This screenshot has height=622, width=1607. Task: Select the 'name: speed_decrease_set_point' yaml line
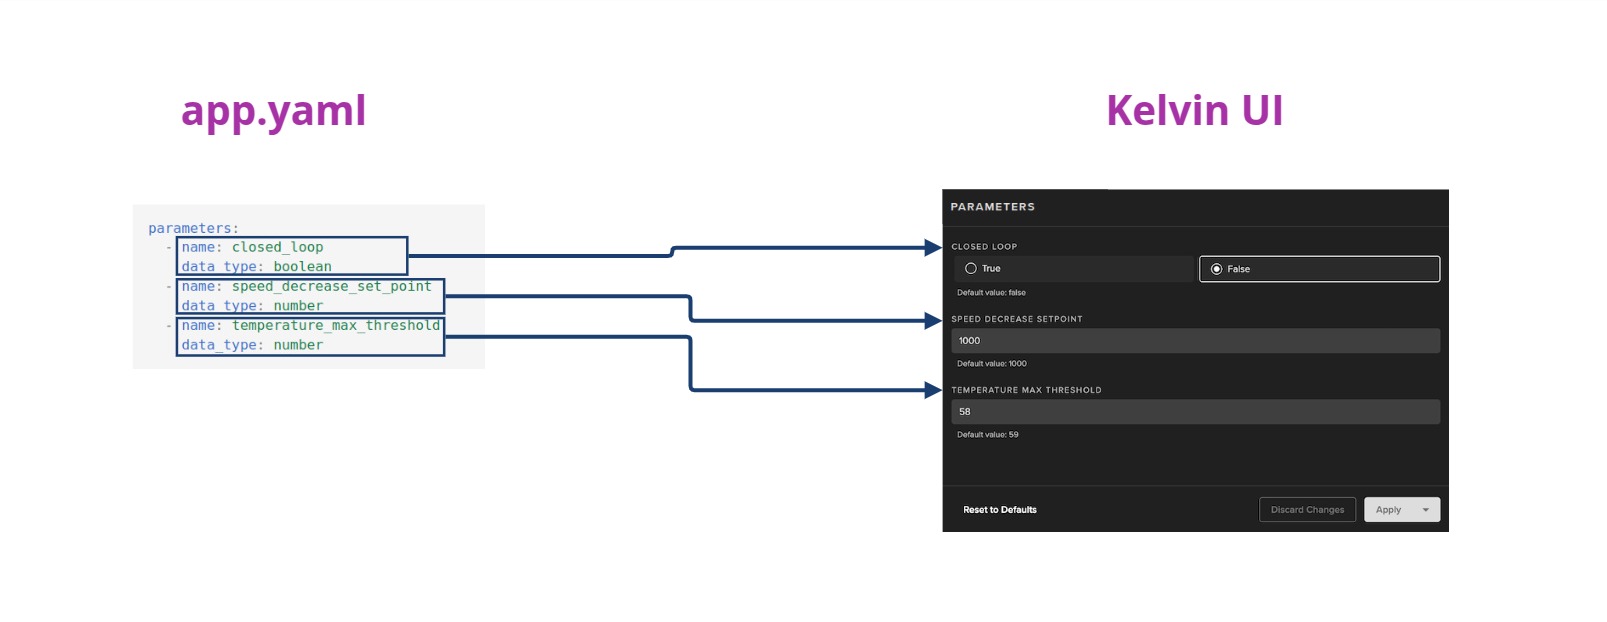pyautogui.click(x=306, y=286)
